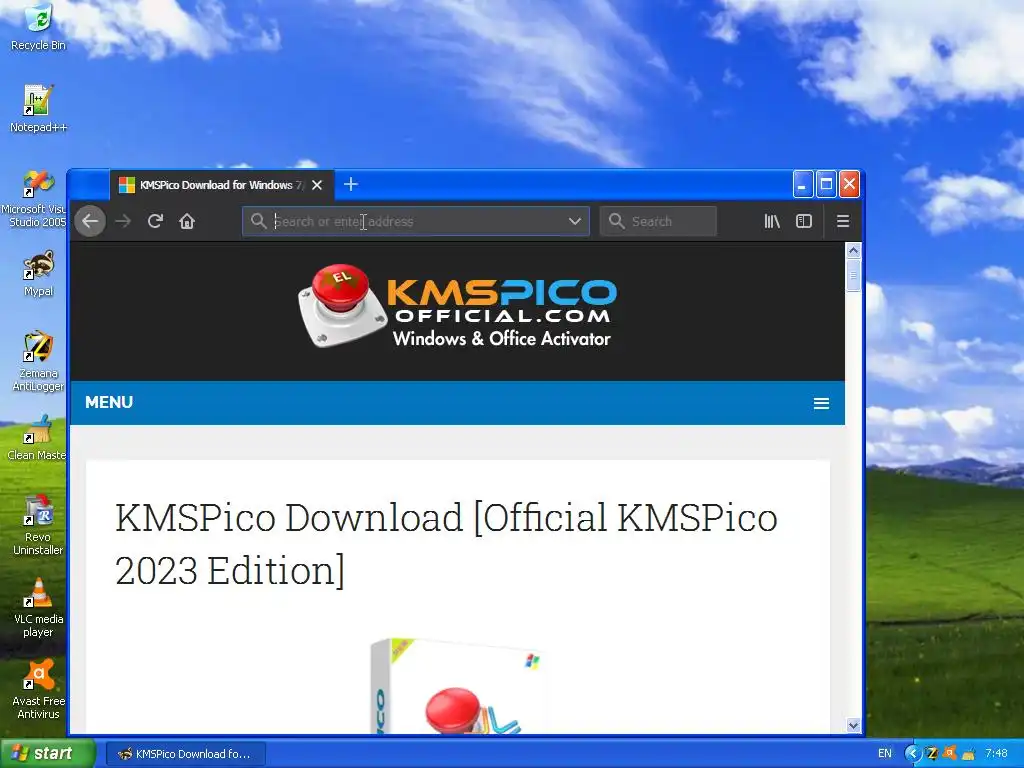This screenshot has width=1024, height=768.
Task: Click the forward navigation arrow
Action: (123, 221)
